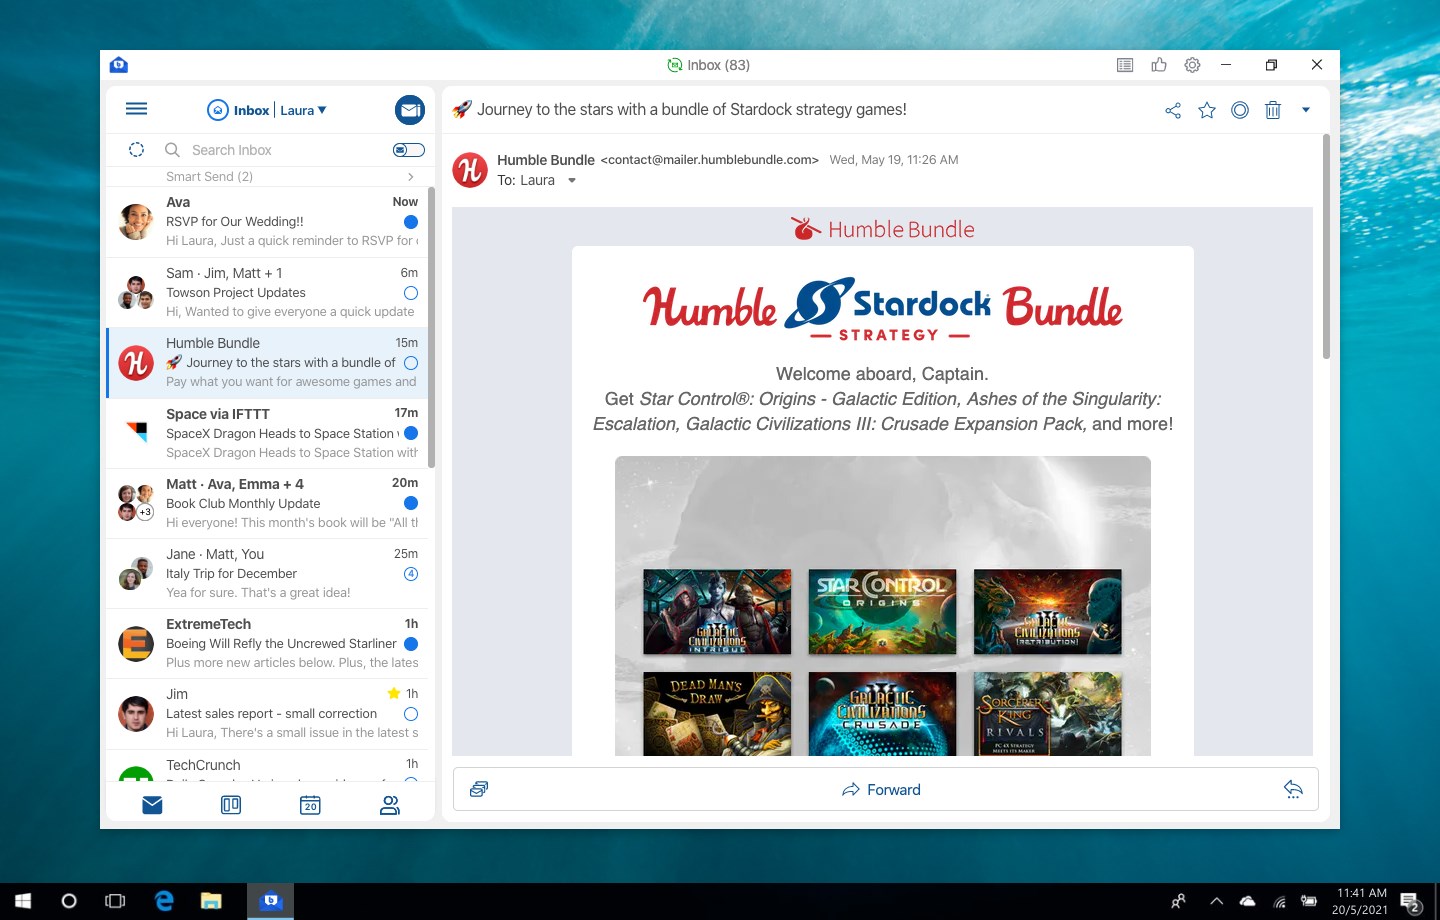Open the Inbox folder label
This screenshot has width=1440, height=920.
click(251, 110)
